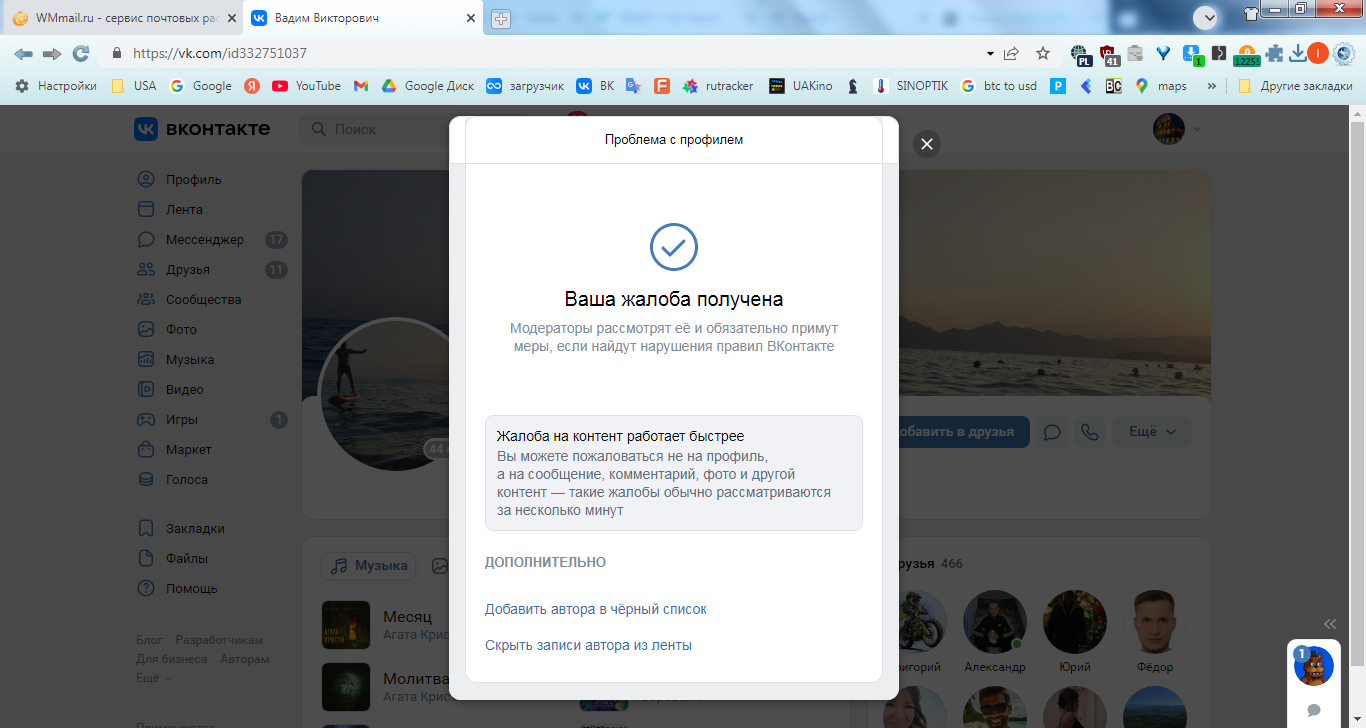Open friend Юрий's avatar
The height and width of the screenshot is (728, 1366).
click(1075, 622)
